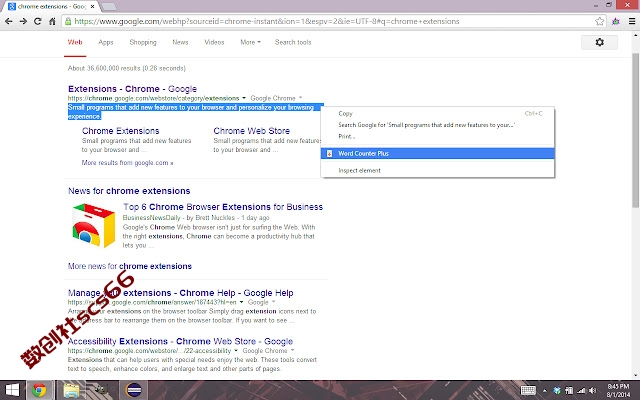The image size is (640, 400).
Task: Click the scrollbar down arrow
Action: [636, 376]
